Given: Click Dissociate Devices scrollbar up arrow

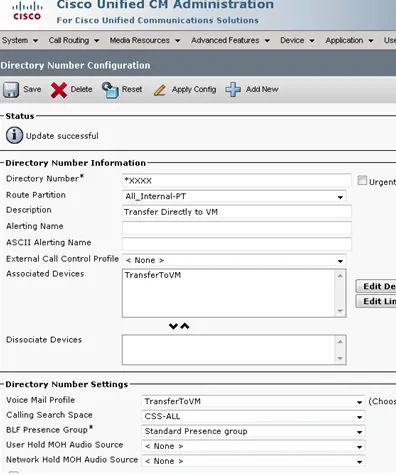Looking at the screenshot, I should click(x=340, y=342).
